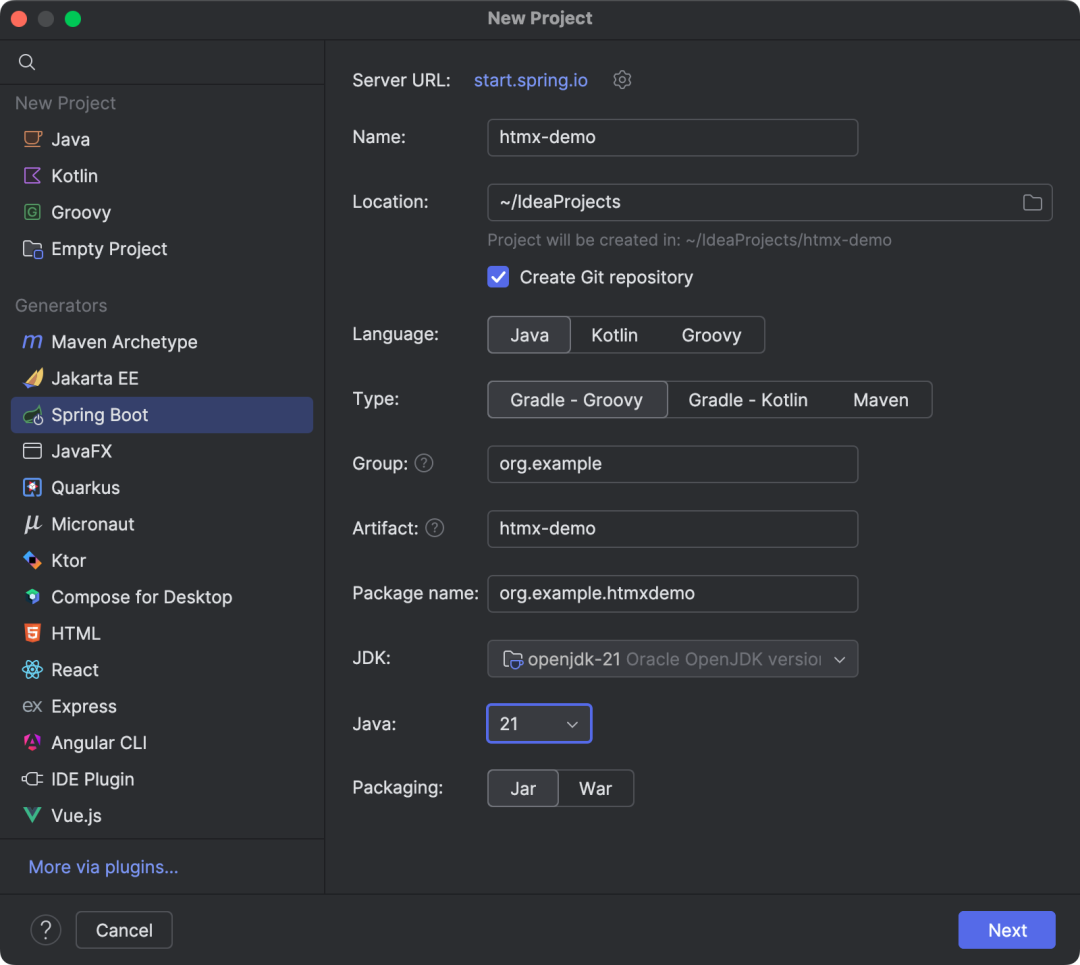Viewport: 1080px width, 965px height.
Task: Click the Next button
Action: coord(1006,930)
